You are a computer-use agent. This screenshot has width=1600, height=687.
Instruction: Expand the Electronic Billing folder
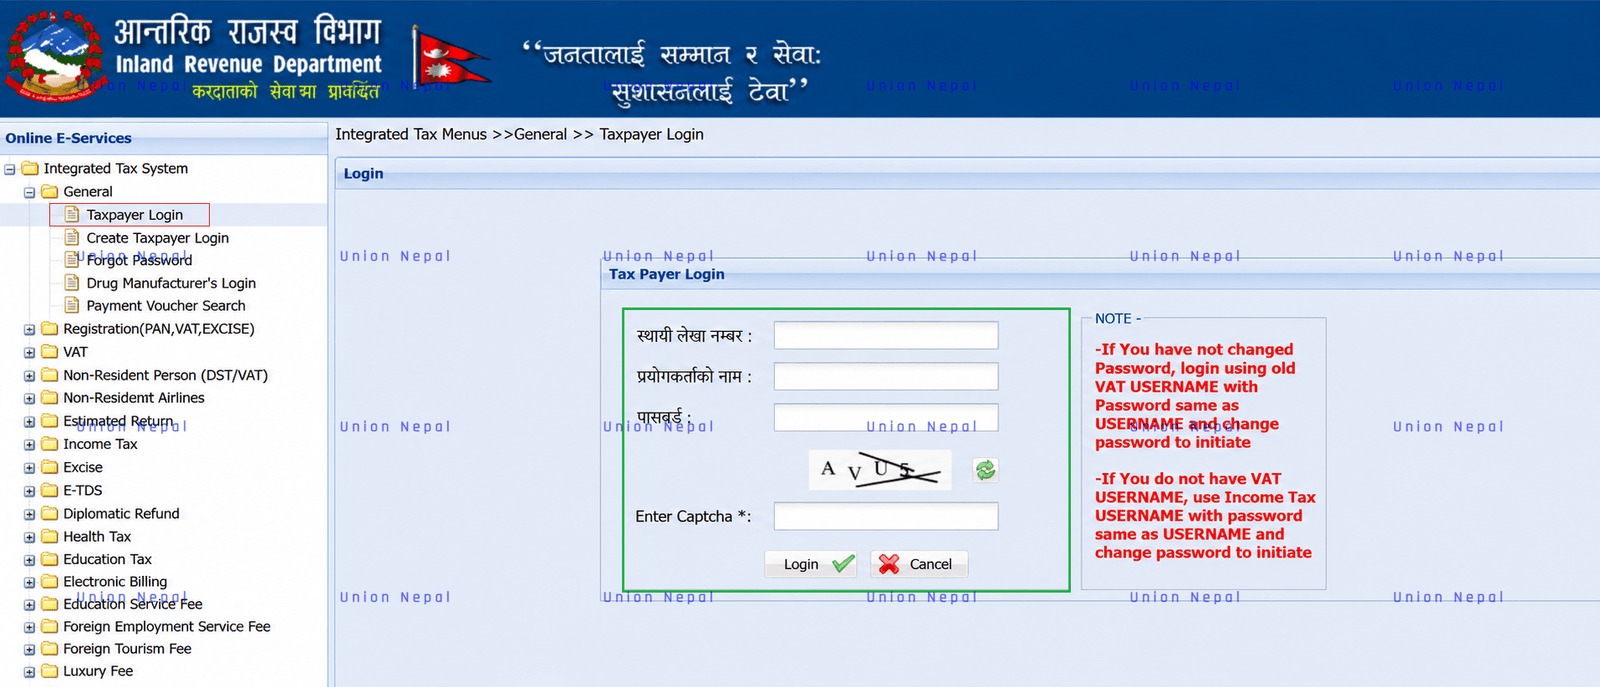click(x=29, y=582)
